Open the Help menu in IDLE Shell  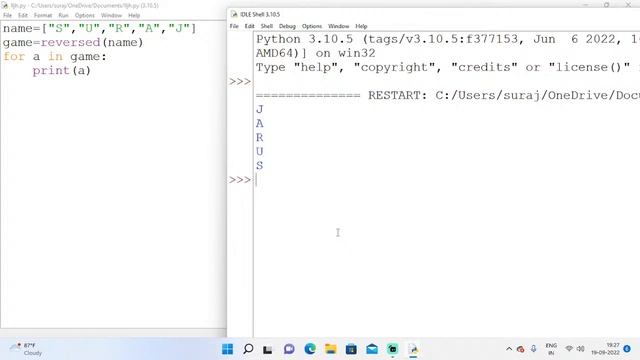(361, 26)
